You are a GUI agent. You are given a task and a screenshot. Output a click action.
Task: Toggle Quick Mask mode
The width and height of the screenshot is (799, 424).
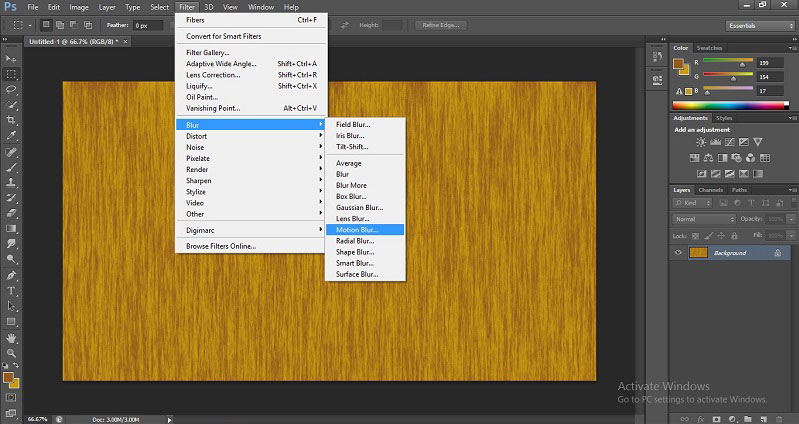tap(11, 397)
